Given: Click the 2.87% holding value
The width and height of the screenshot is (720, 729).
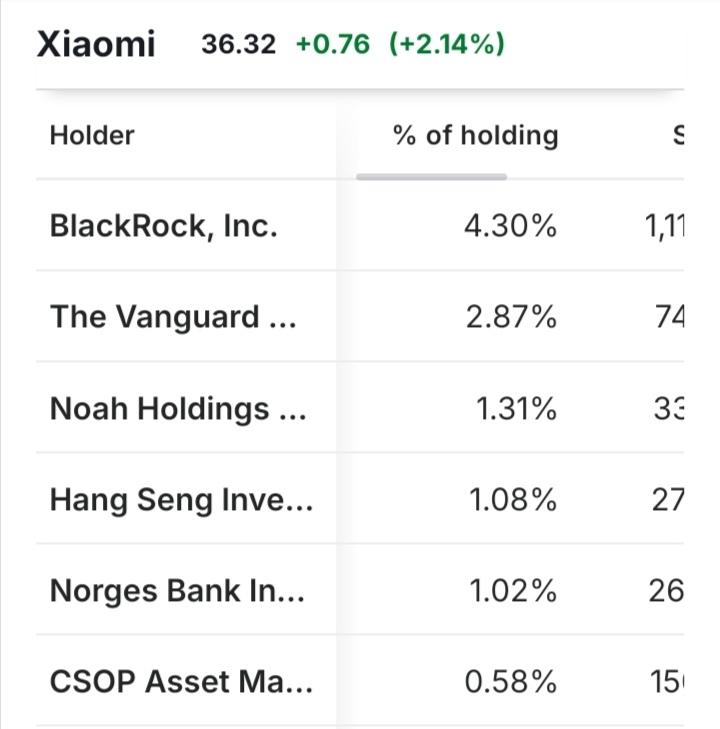Looking at the screenshot, I should pyautogui.click(x=510, y=317).
